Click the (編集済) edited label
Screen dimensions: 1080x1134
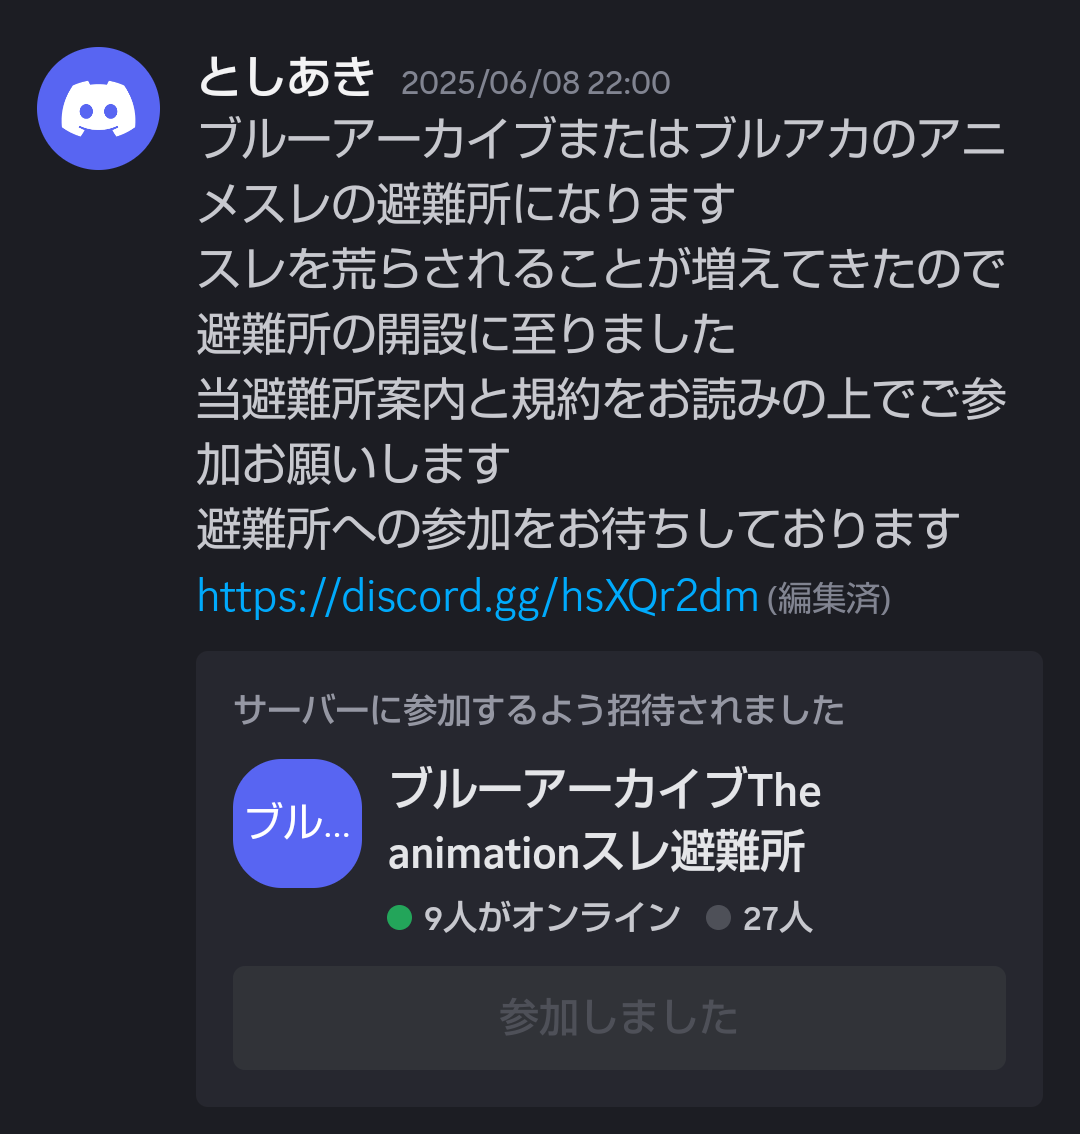pos(828,599)
